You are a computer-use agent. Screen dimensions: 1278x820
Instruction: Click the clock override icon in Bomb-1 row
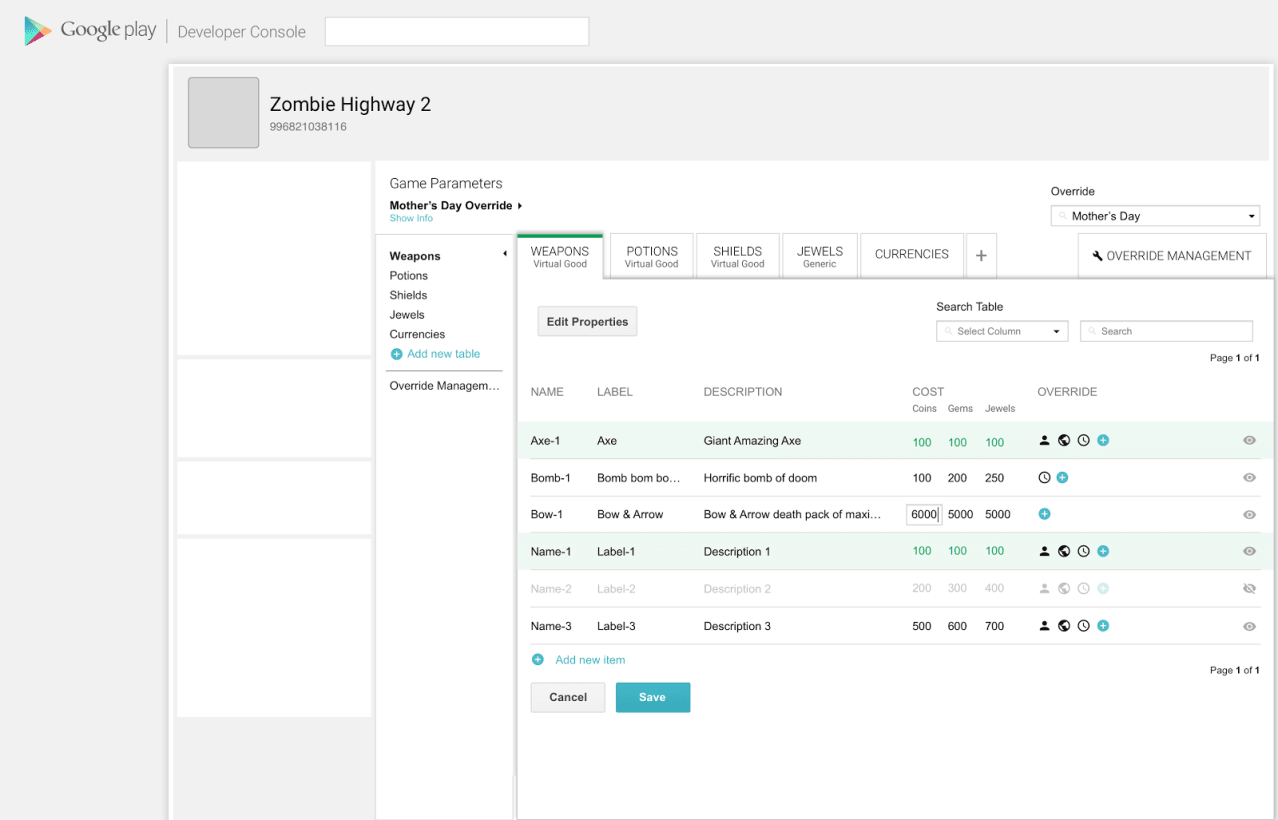point(1045,478)
